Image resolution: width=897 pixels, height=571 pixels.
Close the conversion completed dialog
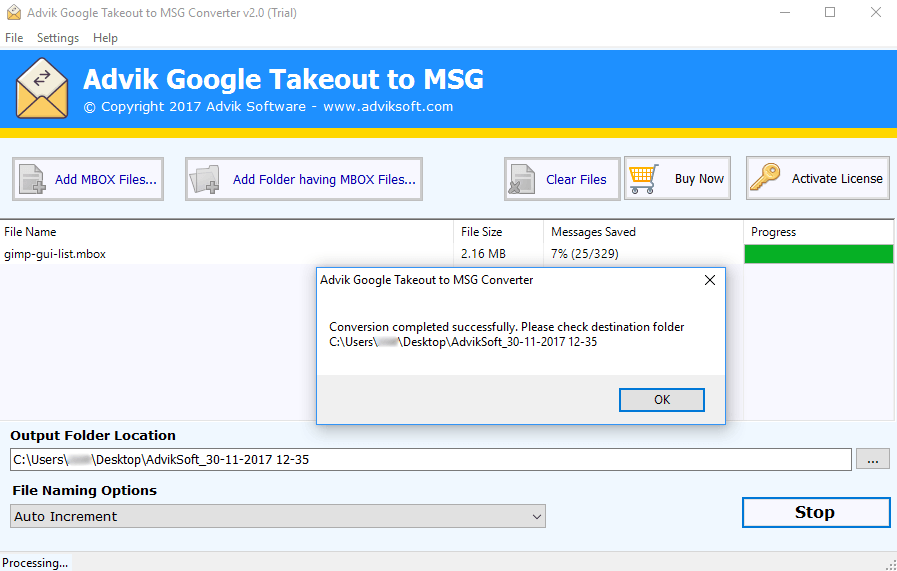[710, 280]
